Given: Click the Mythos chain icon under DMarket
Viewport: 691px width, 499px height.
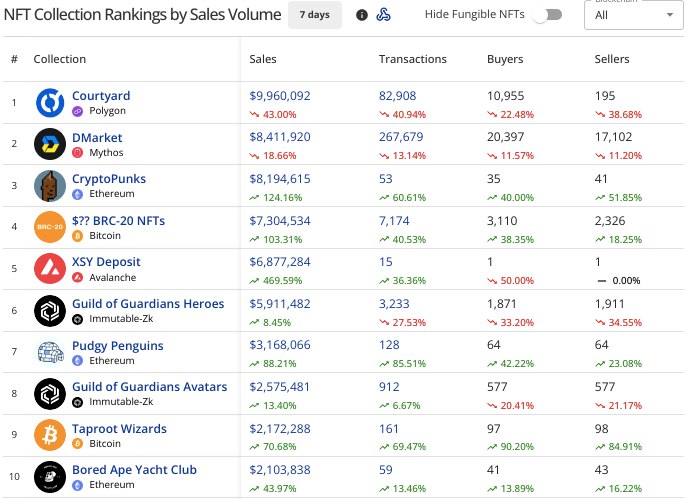Looking at the screenshot, I should (x=78, y=153).
